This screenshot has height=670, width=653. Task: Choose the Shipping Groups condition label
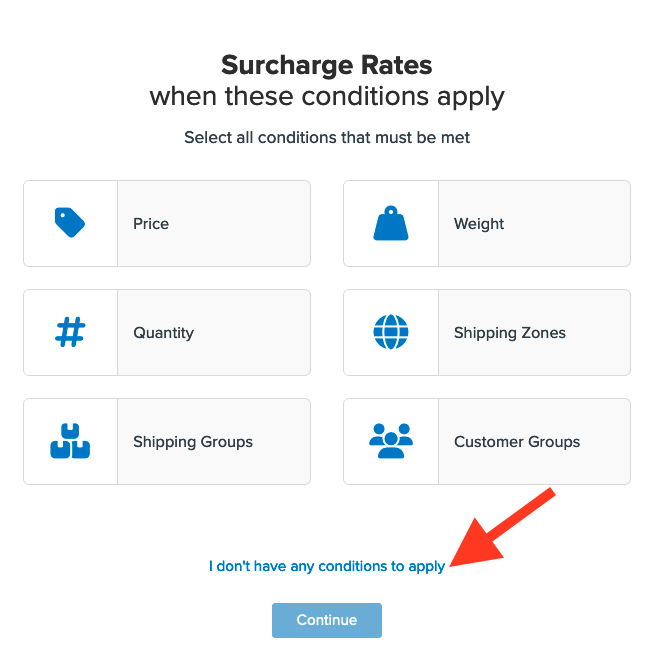click(x=193, y=442)
